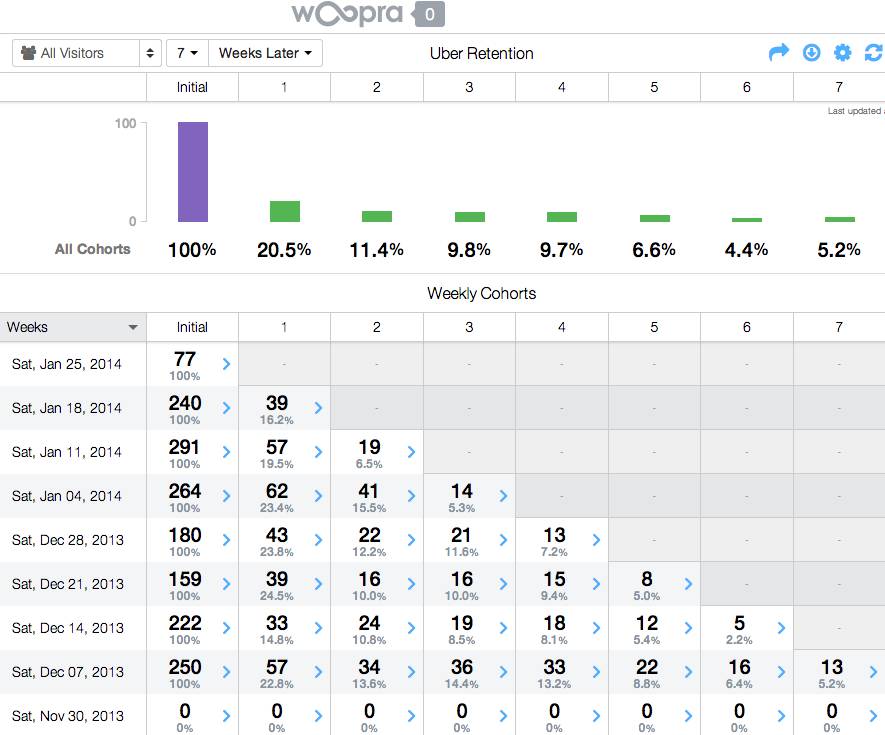Click the arrow beside 43 at 23.8%
Screen dimensions: 885x735
pyautogui.click(x=318, y=540)
